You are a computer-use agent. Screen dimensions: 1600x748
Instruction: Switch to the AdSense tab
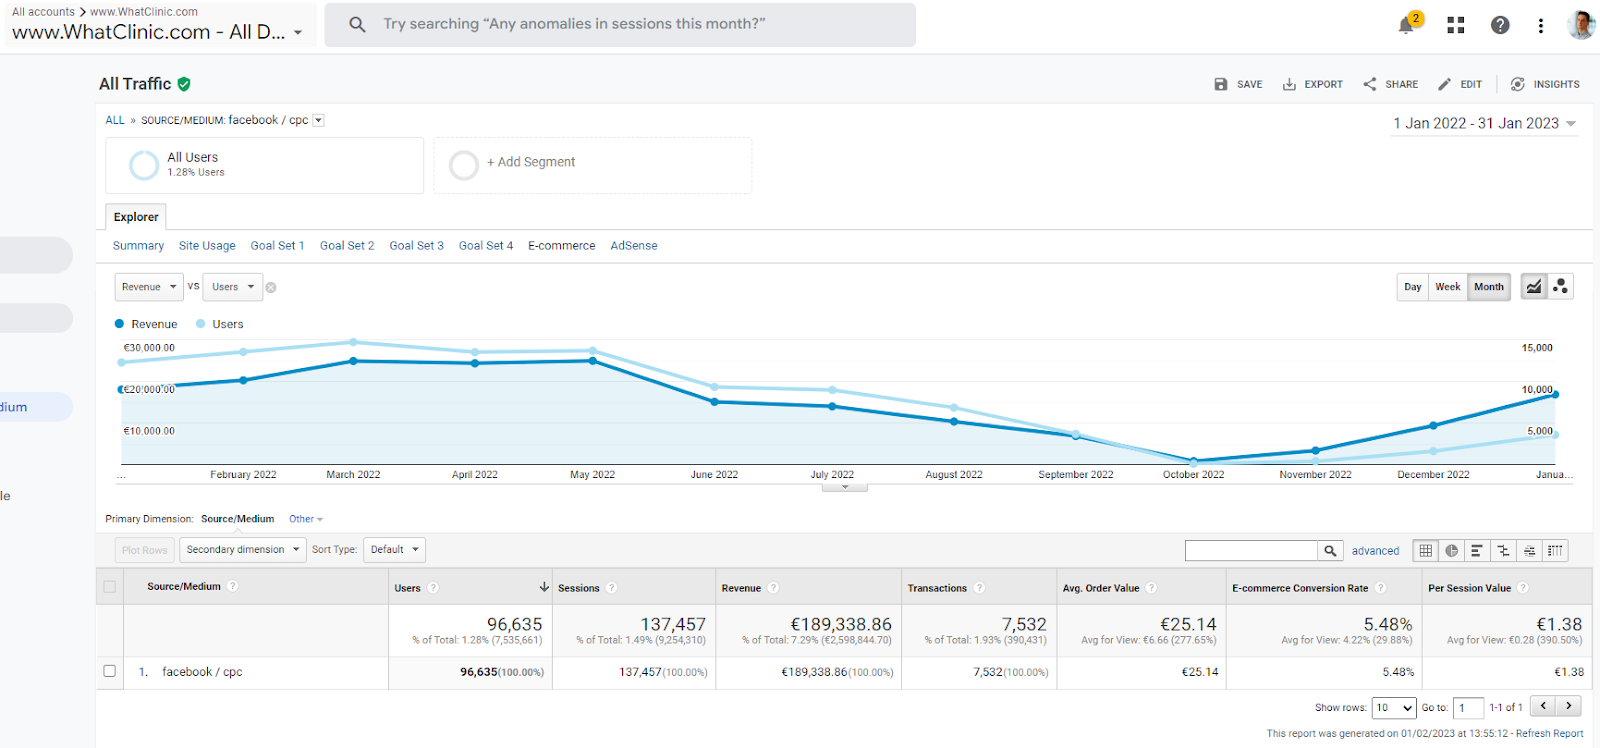(634, 246)
